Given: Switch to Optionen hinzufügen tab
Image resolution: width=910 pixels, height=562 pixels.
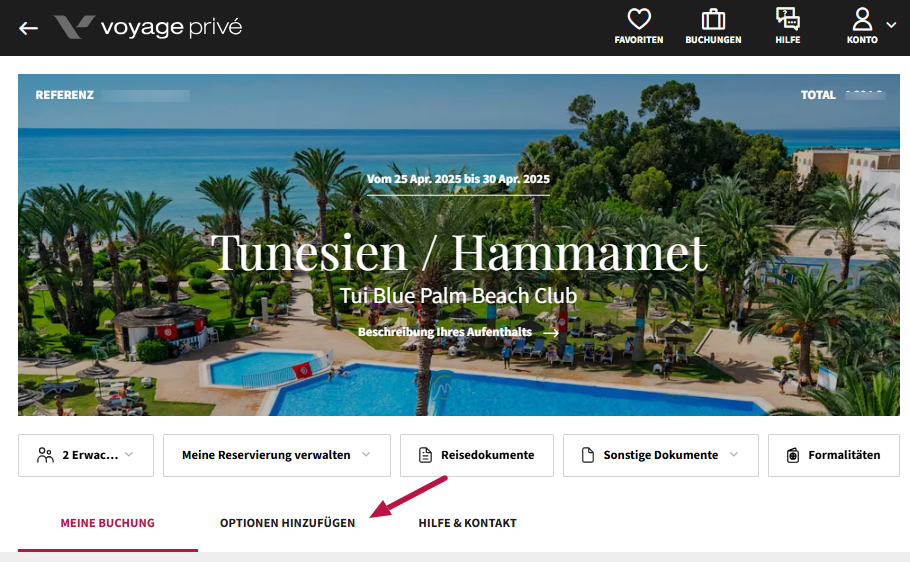Looking at the screenshot, I should (x=287, y=523).
